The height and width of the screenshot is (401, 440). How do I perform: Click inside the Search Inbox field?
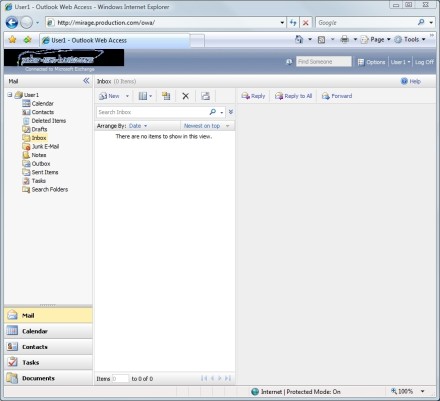[x=153, y=112]
